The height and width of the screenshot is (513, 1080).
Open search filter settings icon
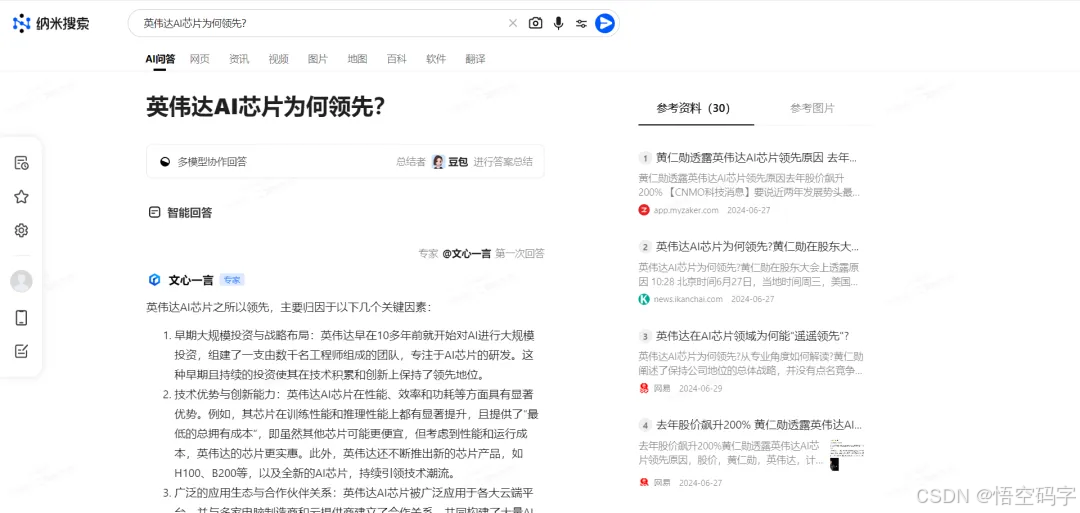pyautogui.click(x=581, y=23)
